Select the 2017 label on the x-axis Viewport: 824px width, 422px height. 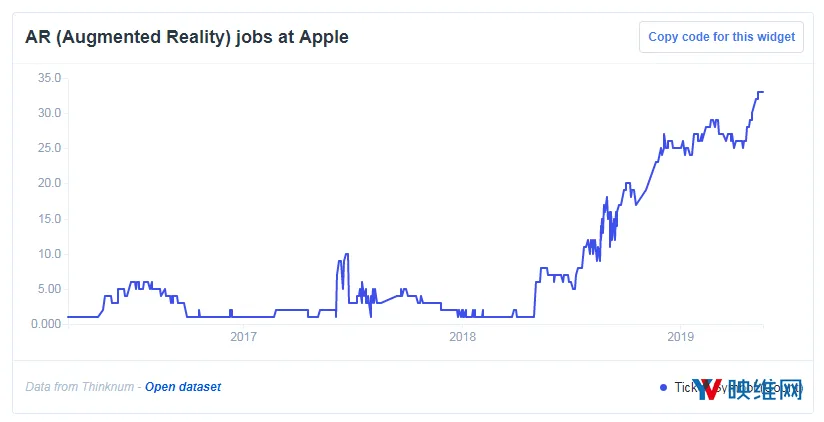pyautogui.click(x=243, y=336)
